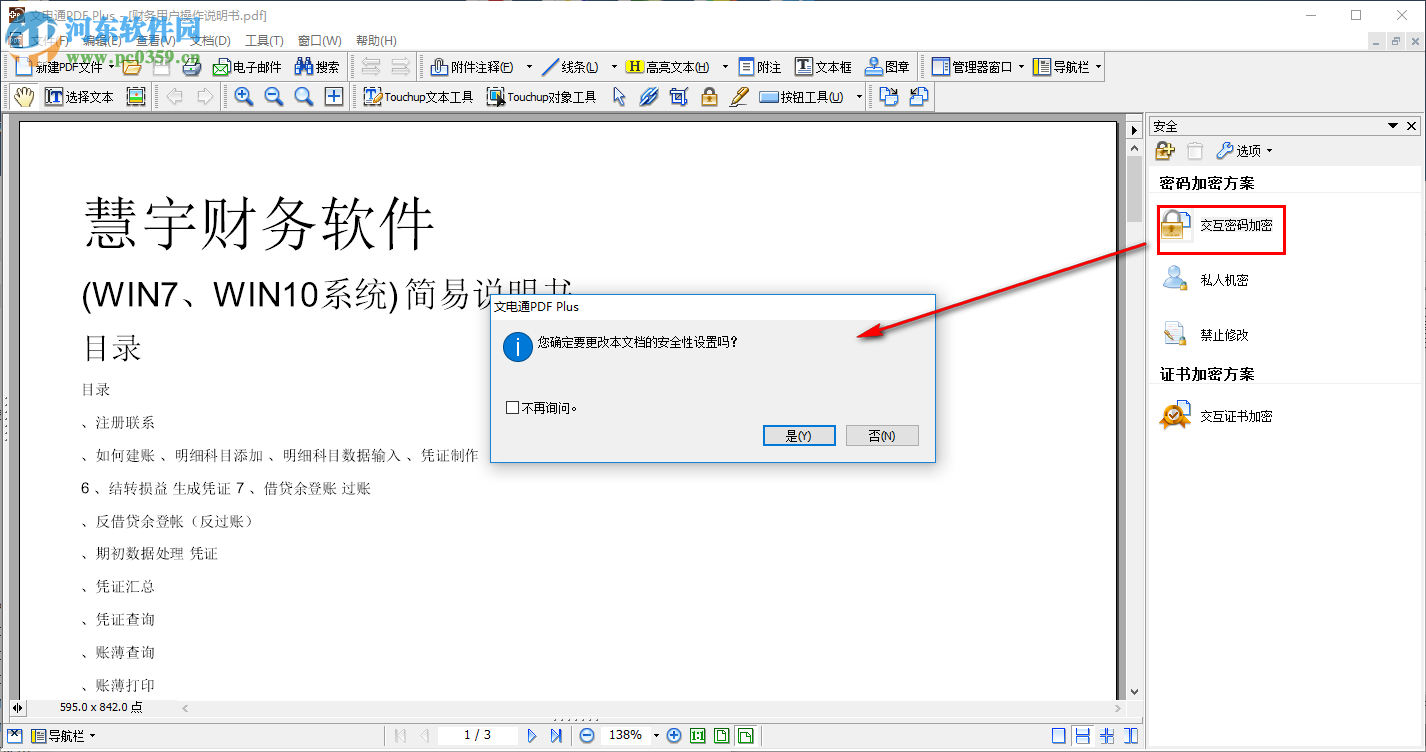Viewport: 1426px width, 752px height.
Task: Expand the 按钮工具 dropdown
Action: point(857,96)
